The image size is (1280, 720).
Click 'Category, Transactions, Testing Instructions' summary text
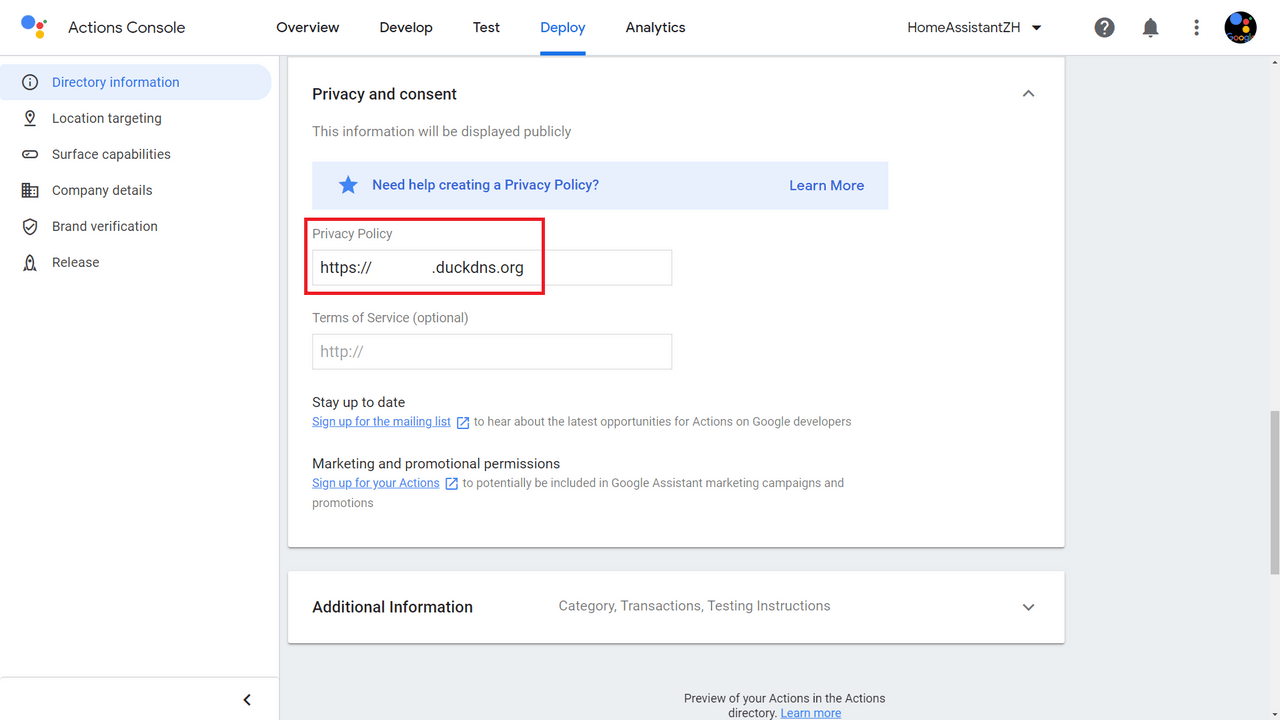click(x=694, y=606)
